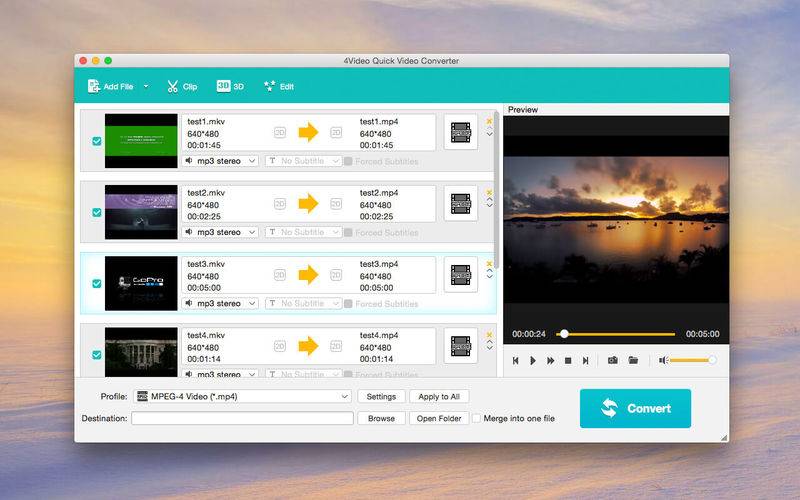This screenshot has width=800, height=500.
Task: Click the Settings button
Action: click(x=381, y=396)
